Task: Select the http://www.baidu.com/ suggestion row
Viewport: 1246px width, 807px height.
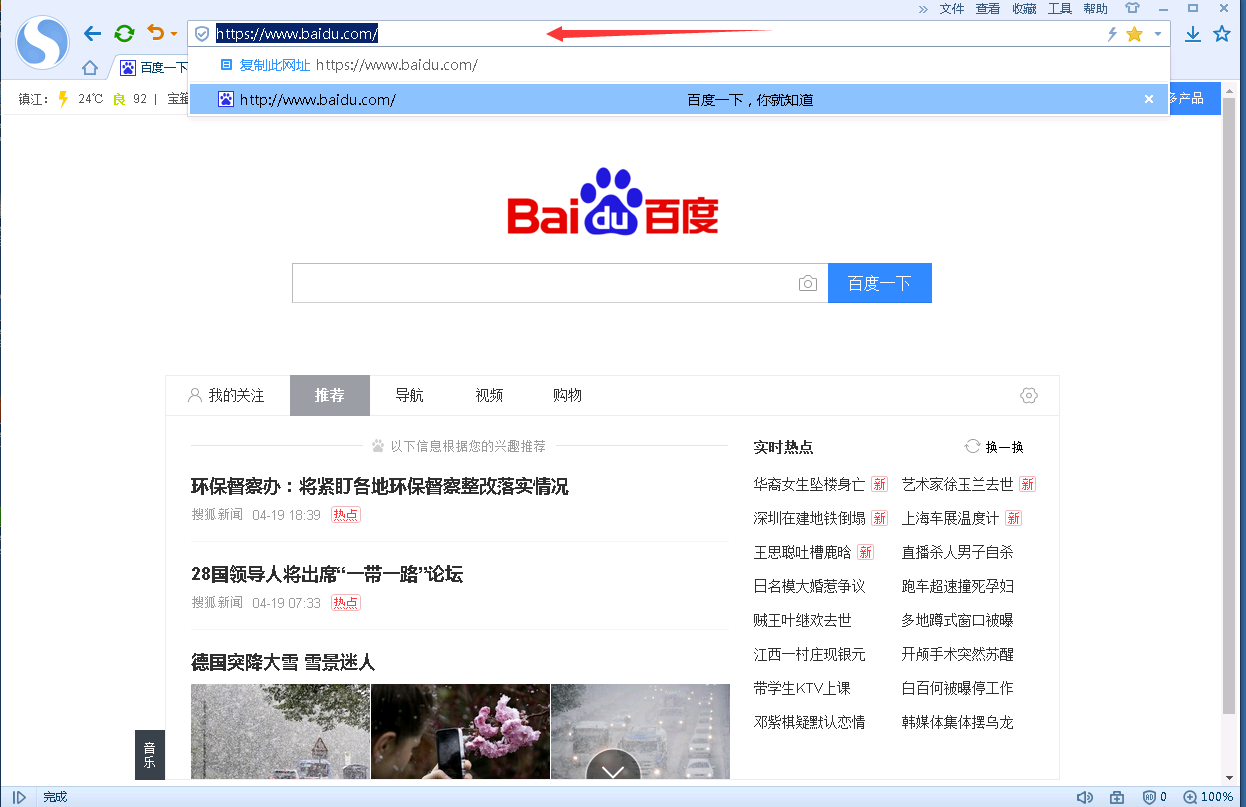Action: 679,99
